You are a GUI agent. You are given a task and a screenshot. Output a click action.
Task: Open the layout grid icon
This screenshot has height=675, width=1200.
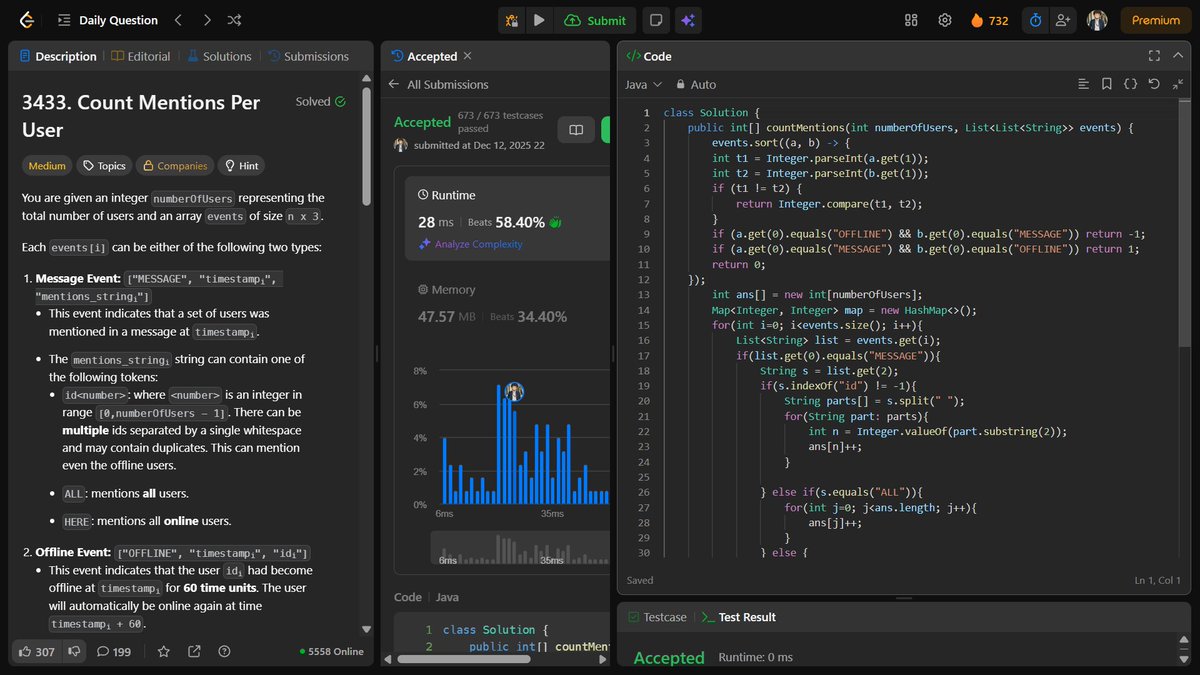point(911,20)
